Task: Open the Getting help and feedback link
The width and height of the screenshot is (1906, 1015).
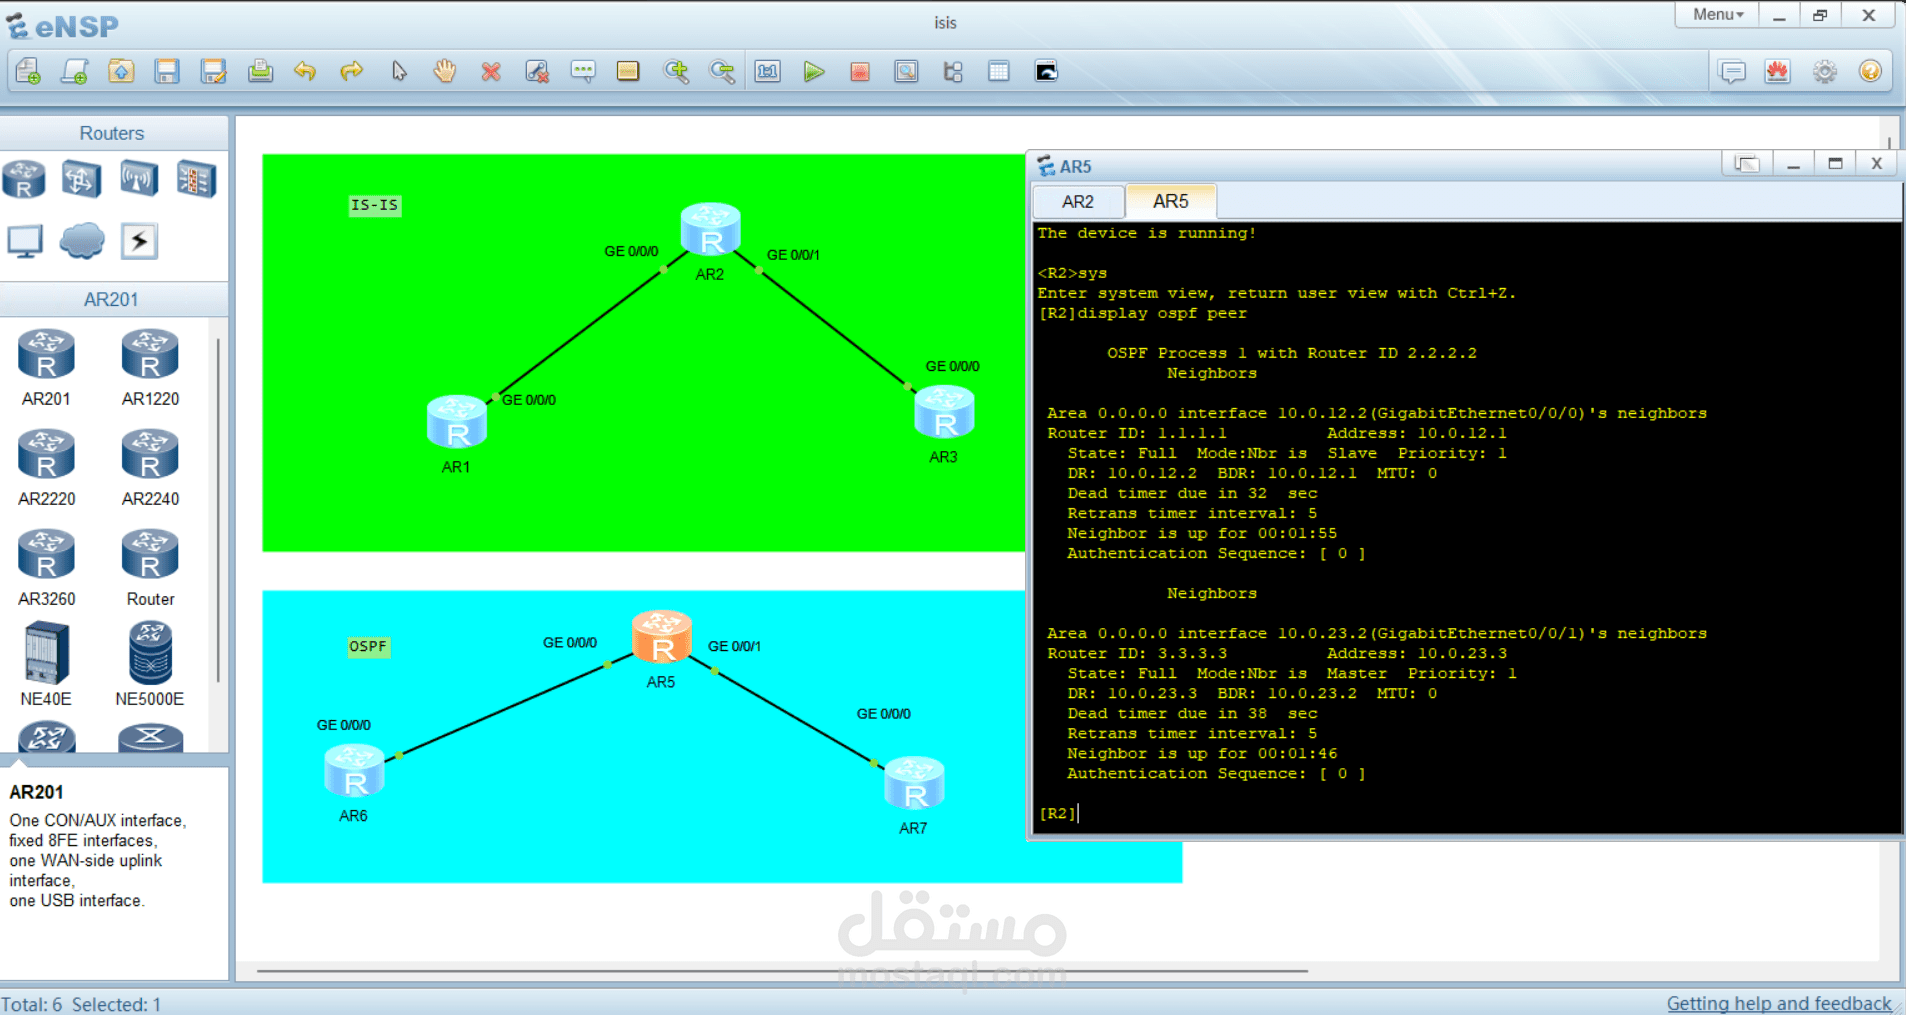Action: point(1784,1003)
